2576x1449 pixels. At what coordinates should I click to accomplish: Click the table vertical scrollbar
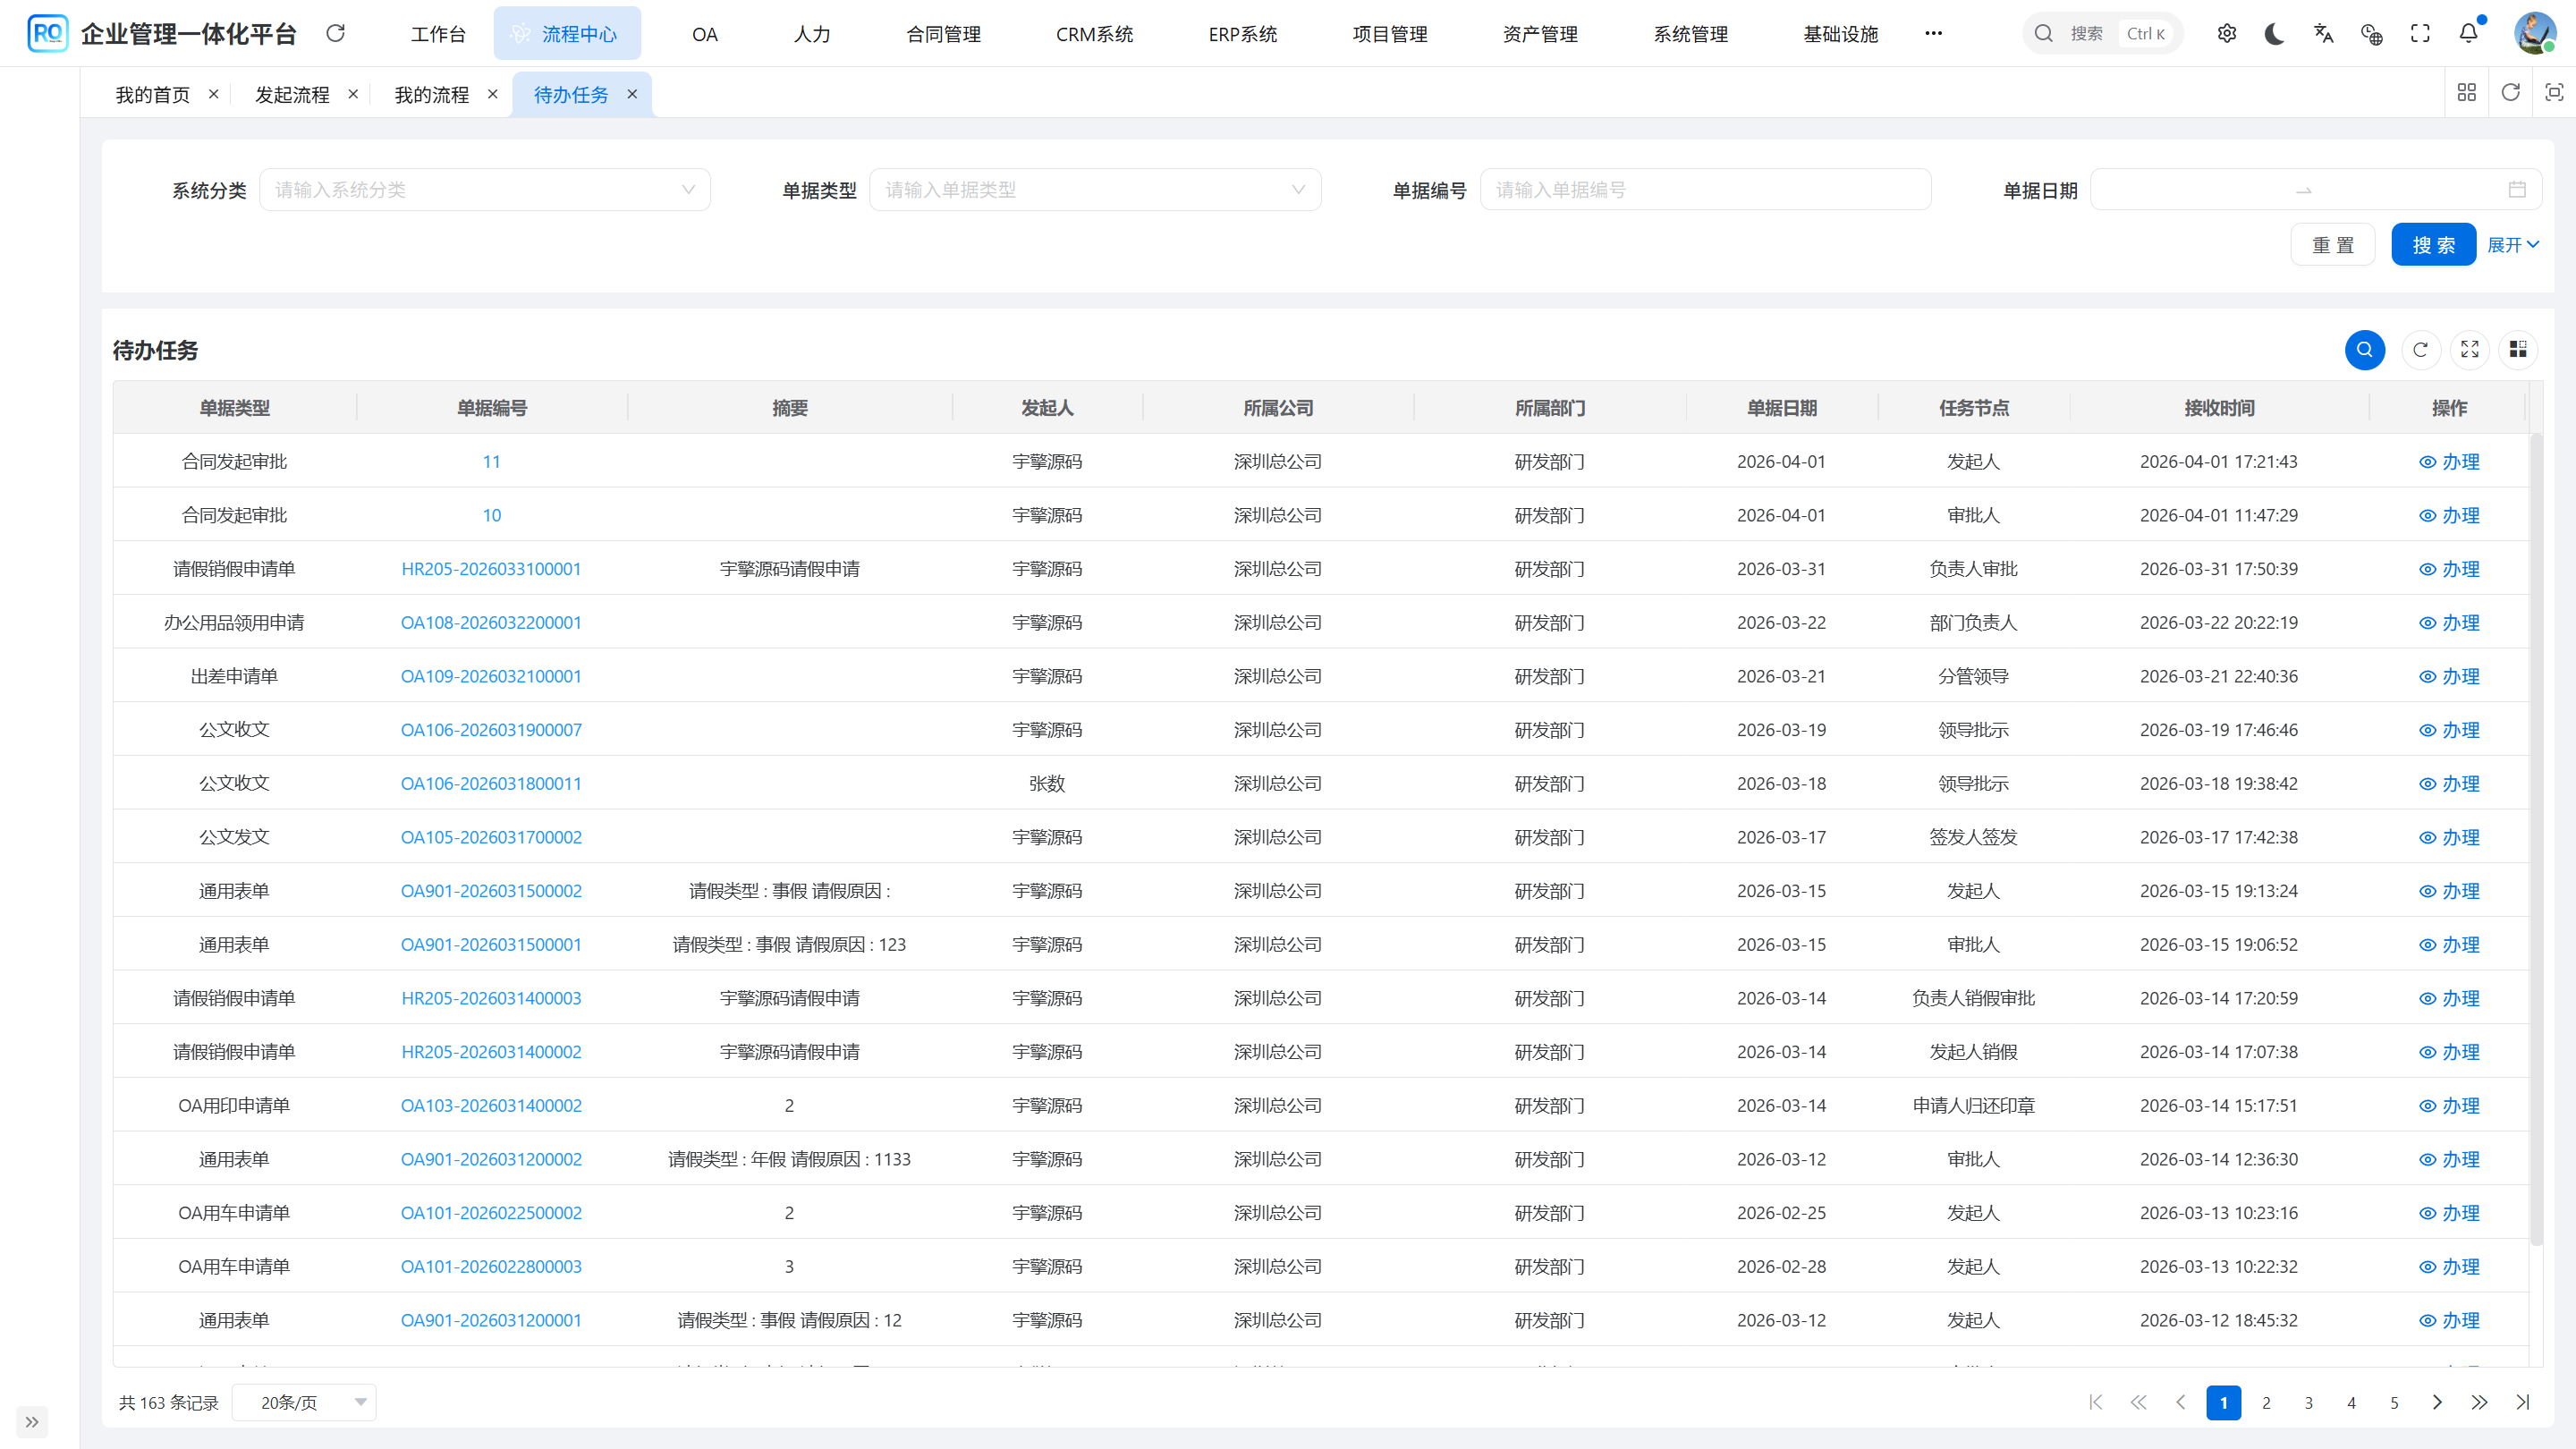[x=2535, y=840]
